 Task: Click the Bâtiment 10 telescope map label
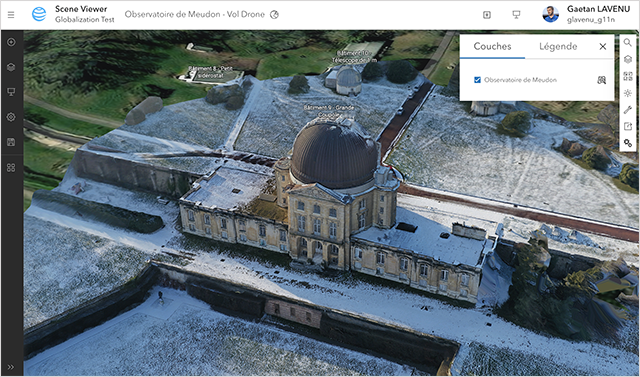[x=354, y=57]
